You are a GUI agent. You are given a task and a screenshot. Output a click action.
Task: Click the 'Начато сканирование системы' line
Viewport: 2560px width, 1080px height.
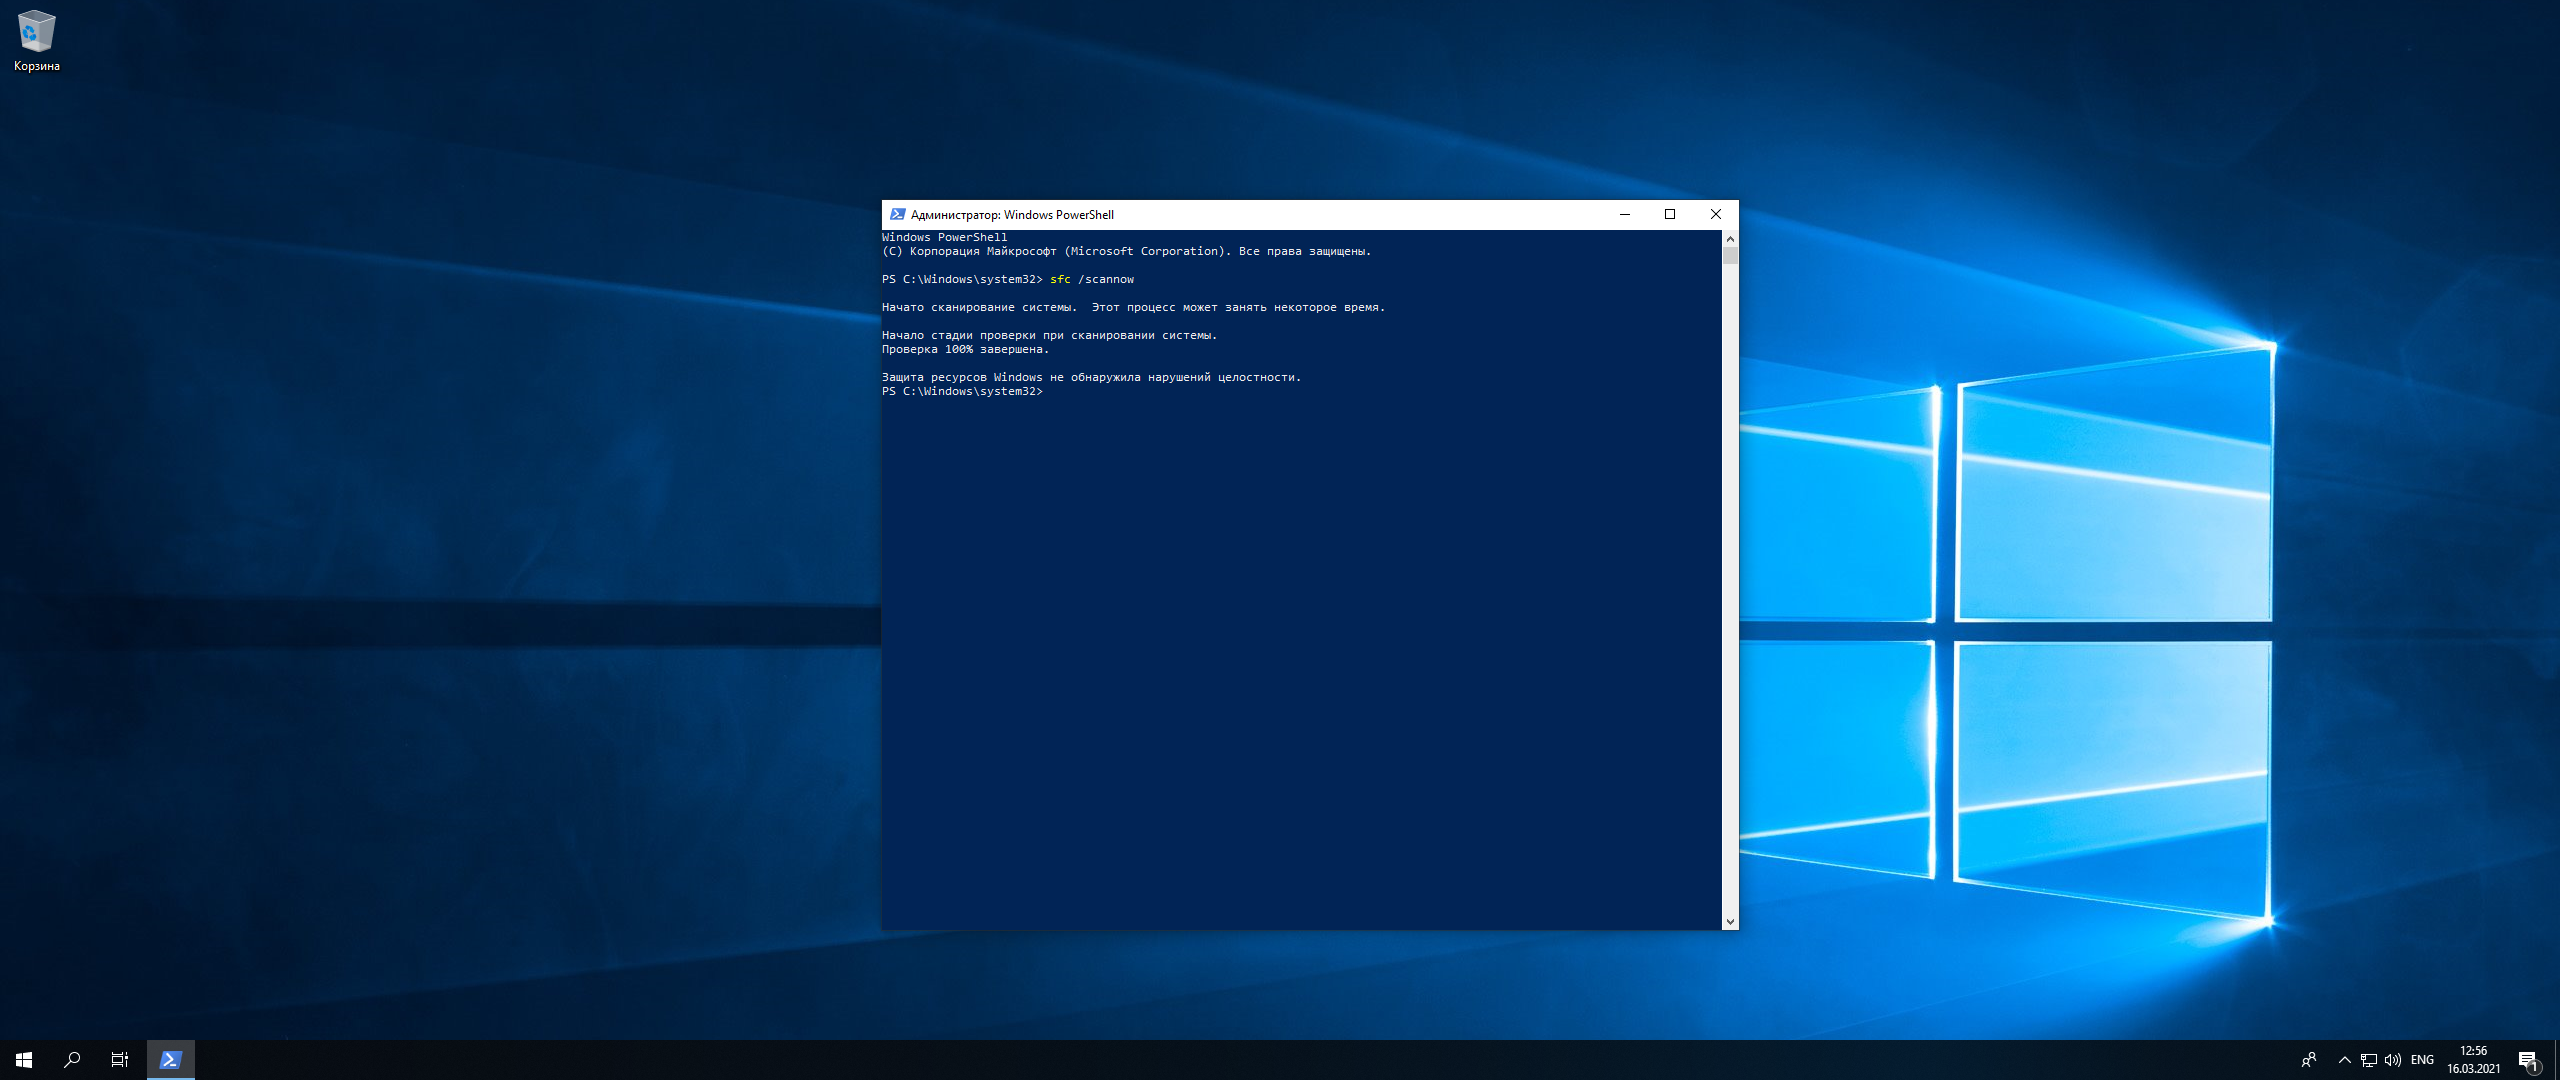1133,307
